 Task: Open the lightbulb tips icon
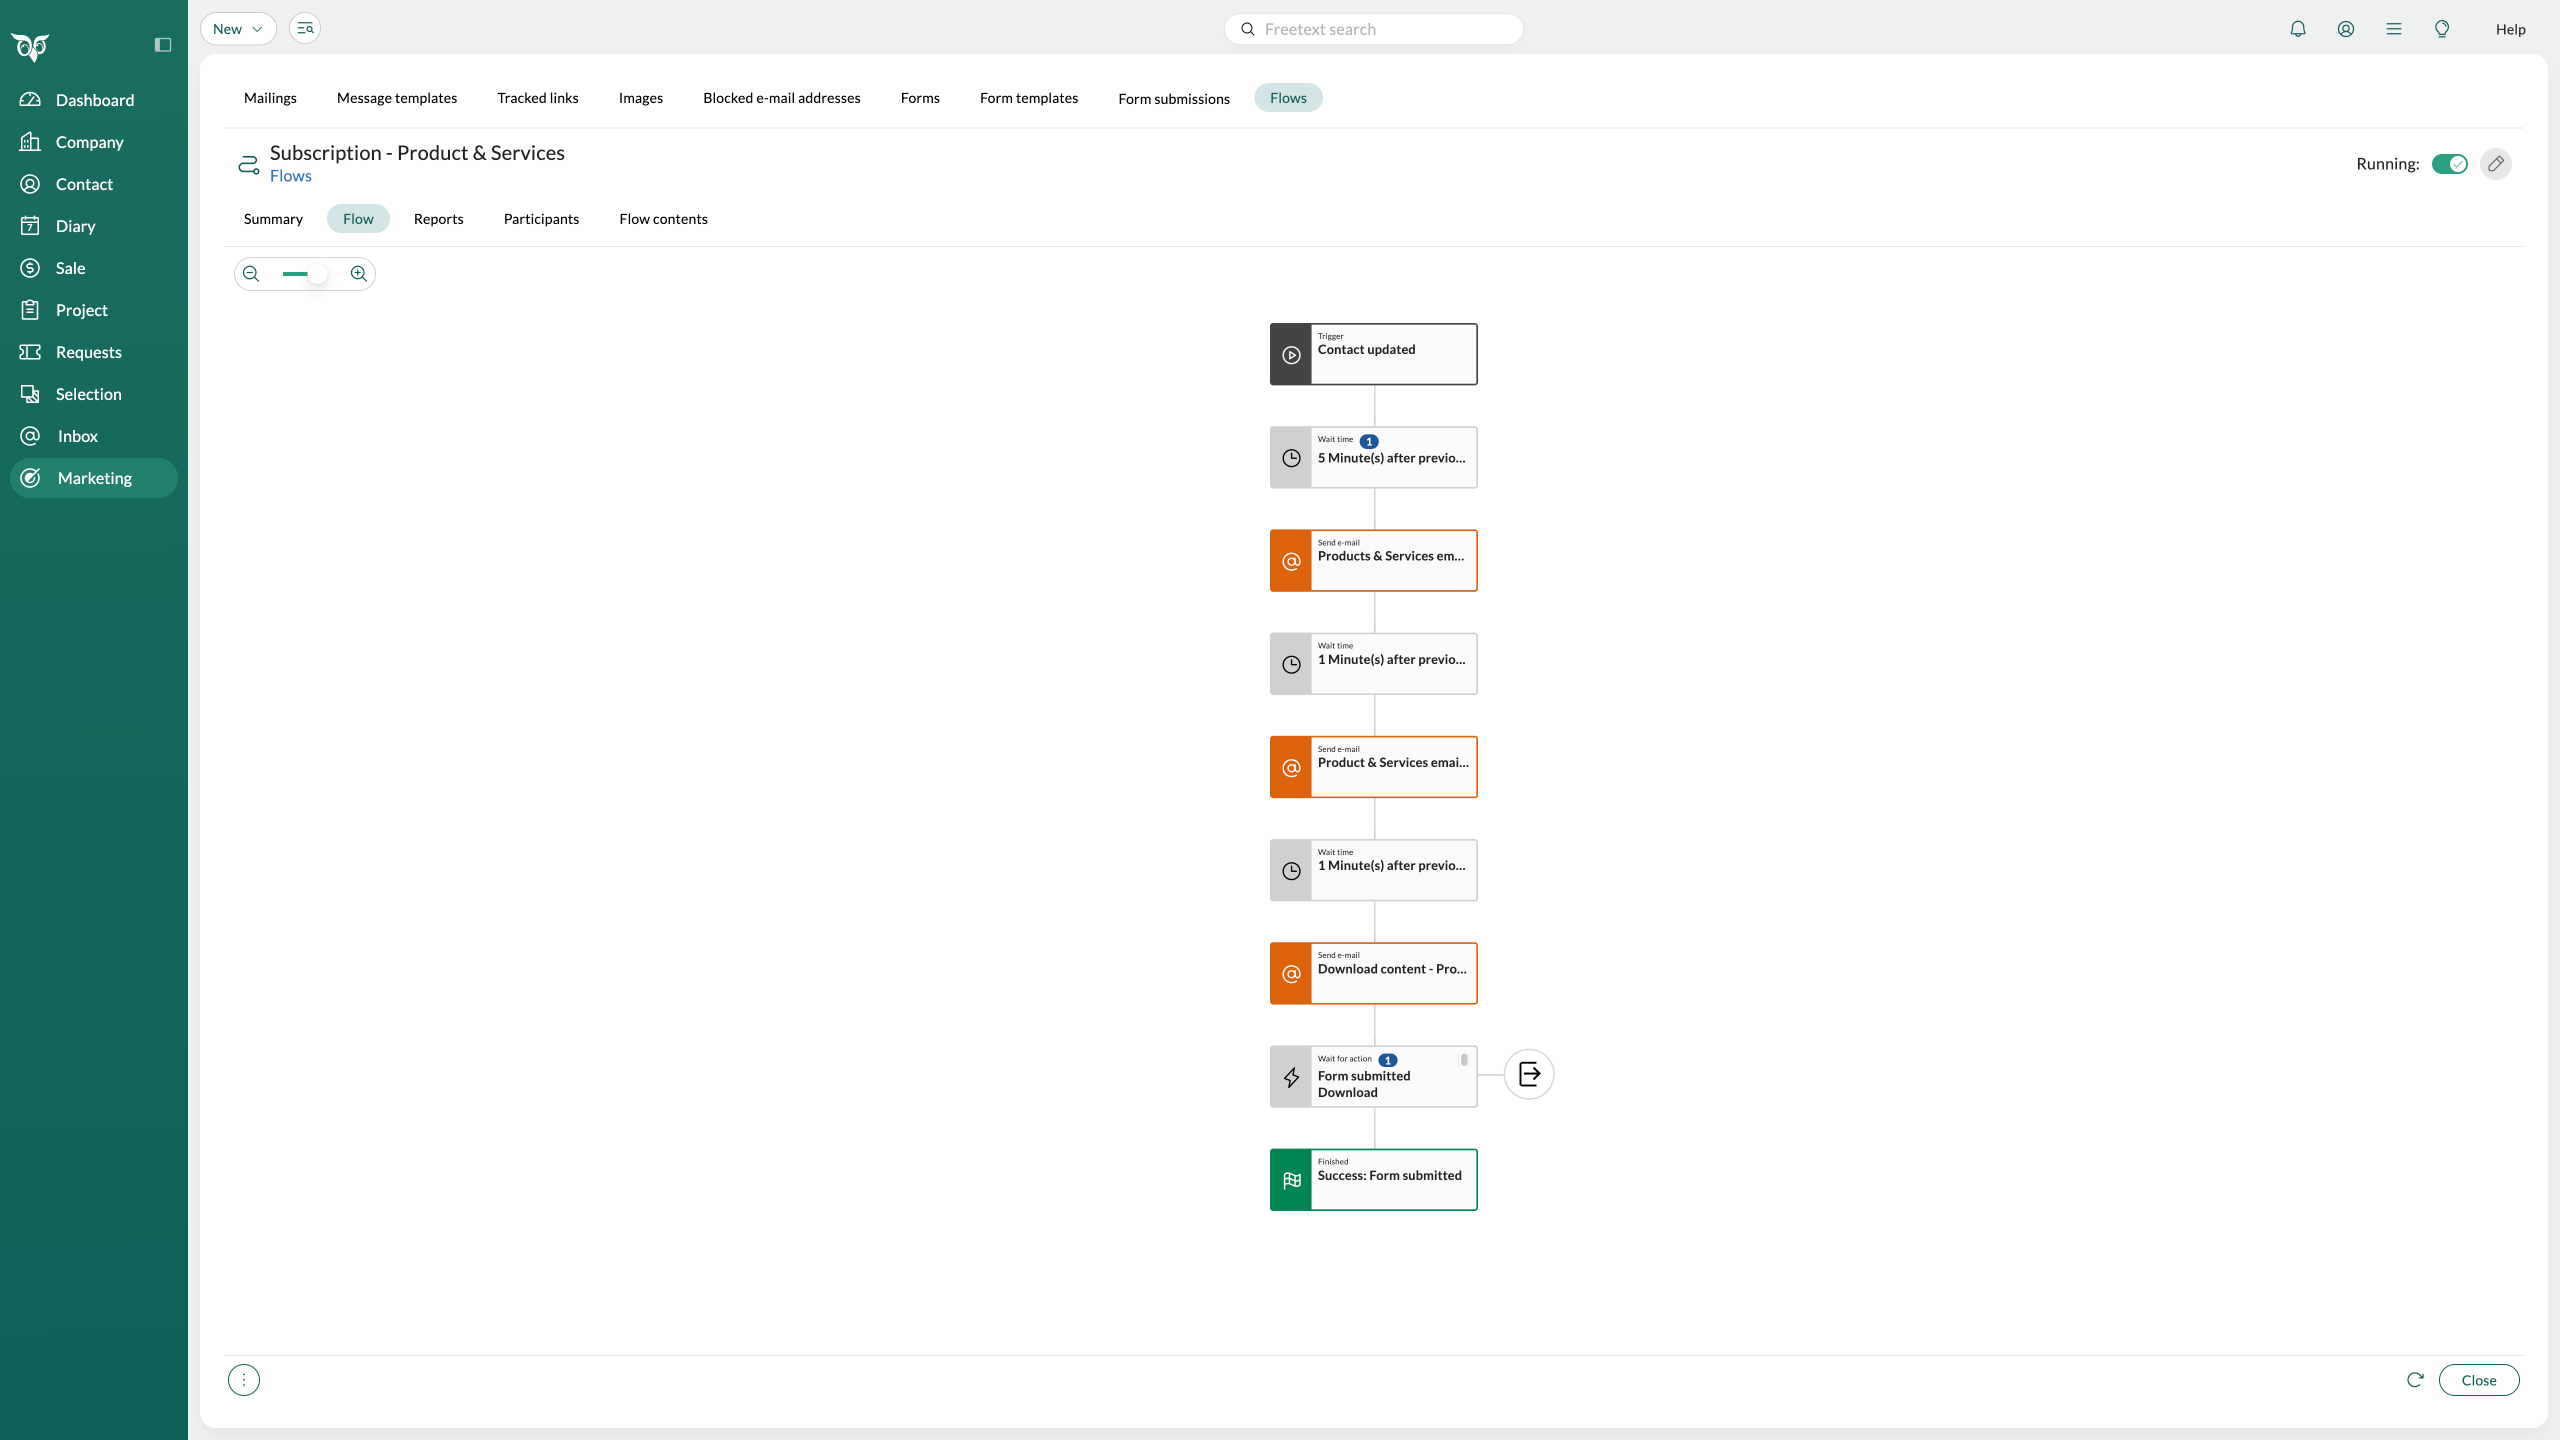click(x=2442, y=29)
